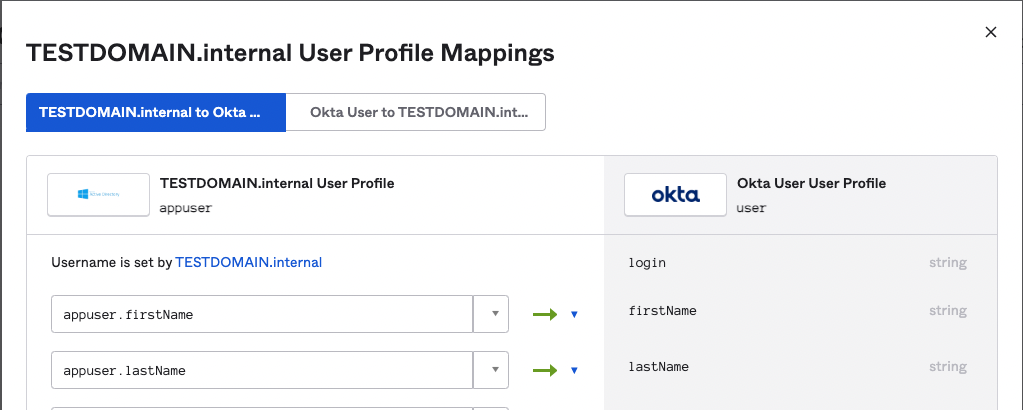Image resolution: width=1023 pixels, height=410 pixels.
Task: Click TESTDOMAIN.internal User Profile heading
Action: point(277,184)
